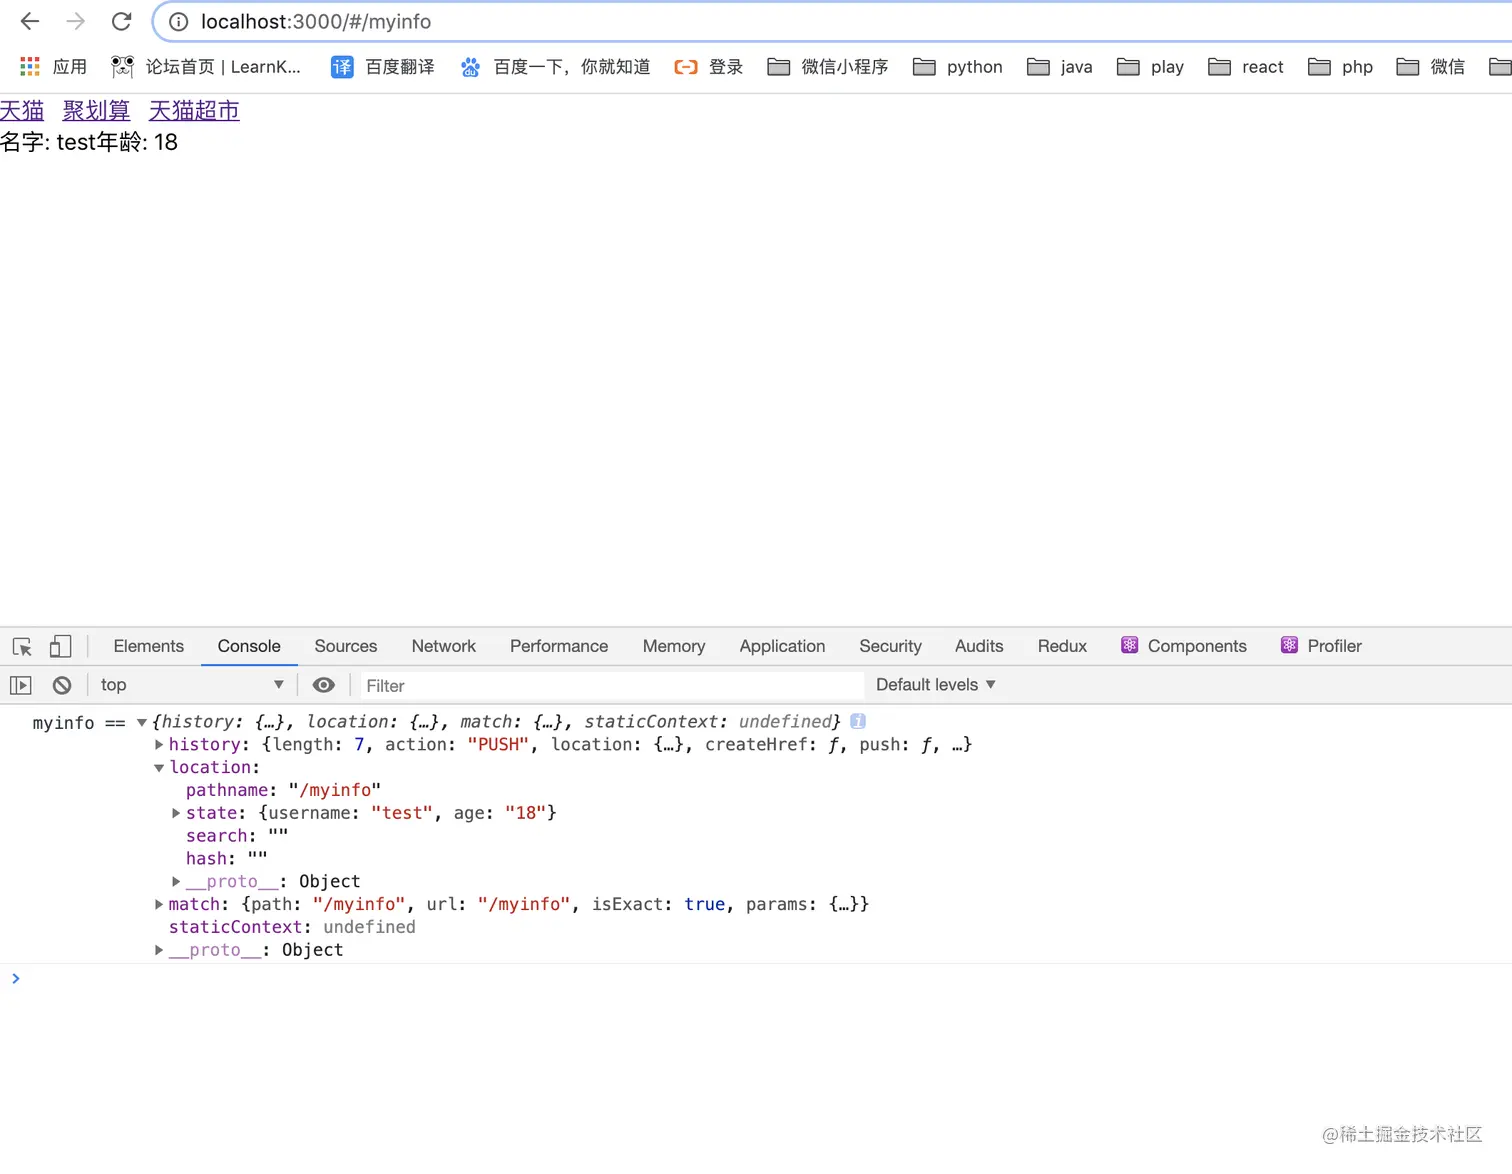Open the react bookmark folder

(1246, 67)
